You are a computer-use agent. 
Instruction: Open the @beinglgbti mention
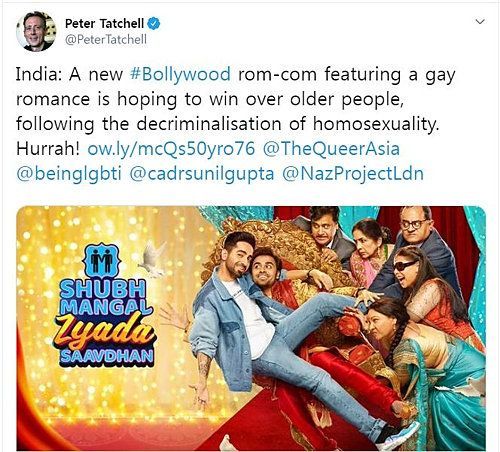coord(69,173)
